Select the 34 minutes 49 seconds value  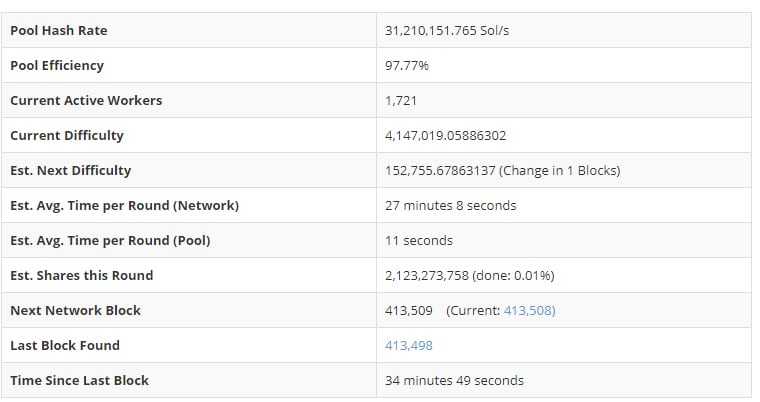[454, 380]
